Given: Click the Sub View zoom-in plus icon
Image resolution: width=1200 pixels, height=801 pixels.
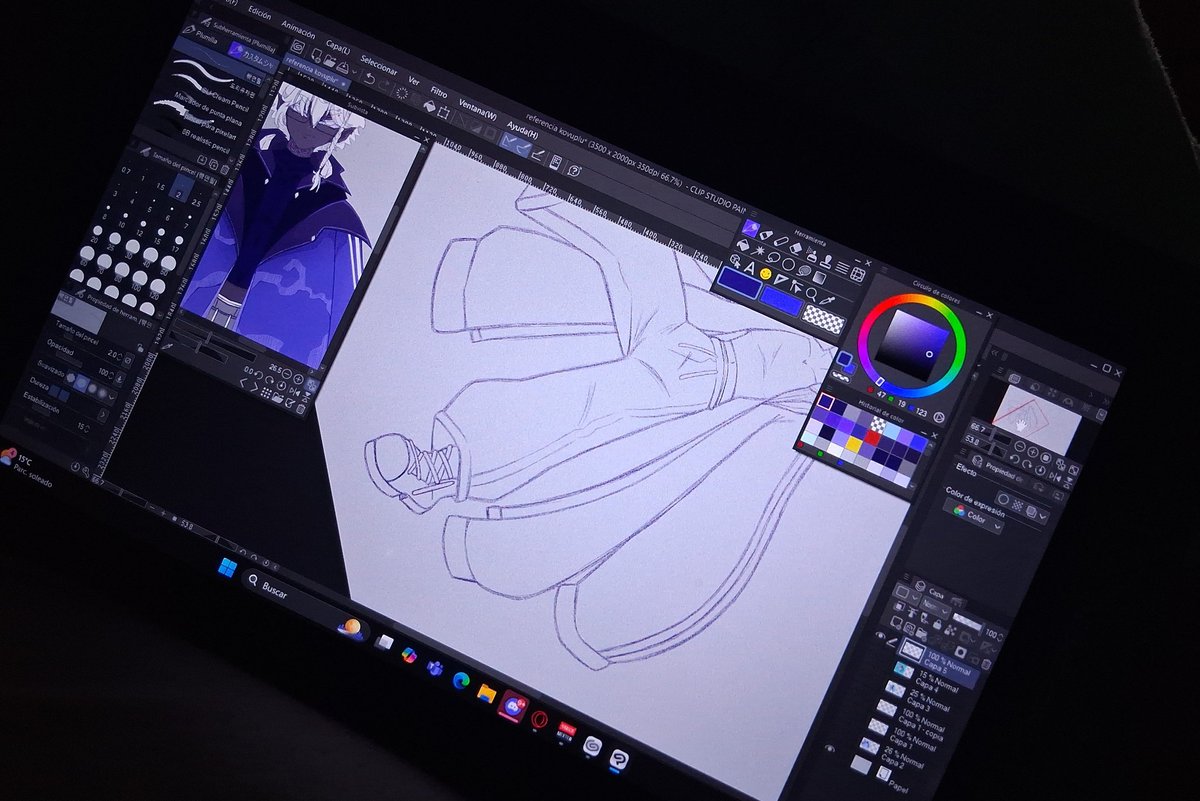Looking at the screenshot, I should tap(298, 379).
